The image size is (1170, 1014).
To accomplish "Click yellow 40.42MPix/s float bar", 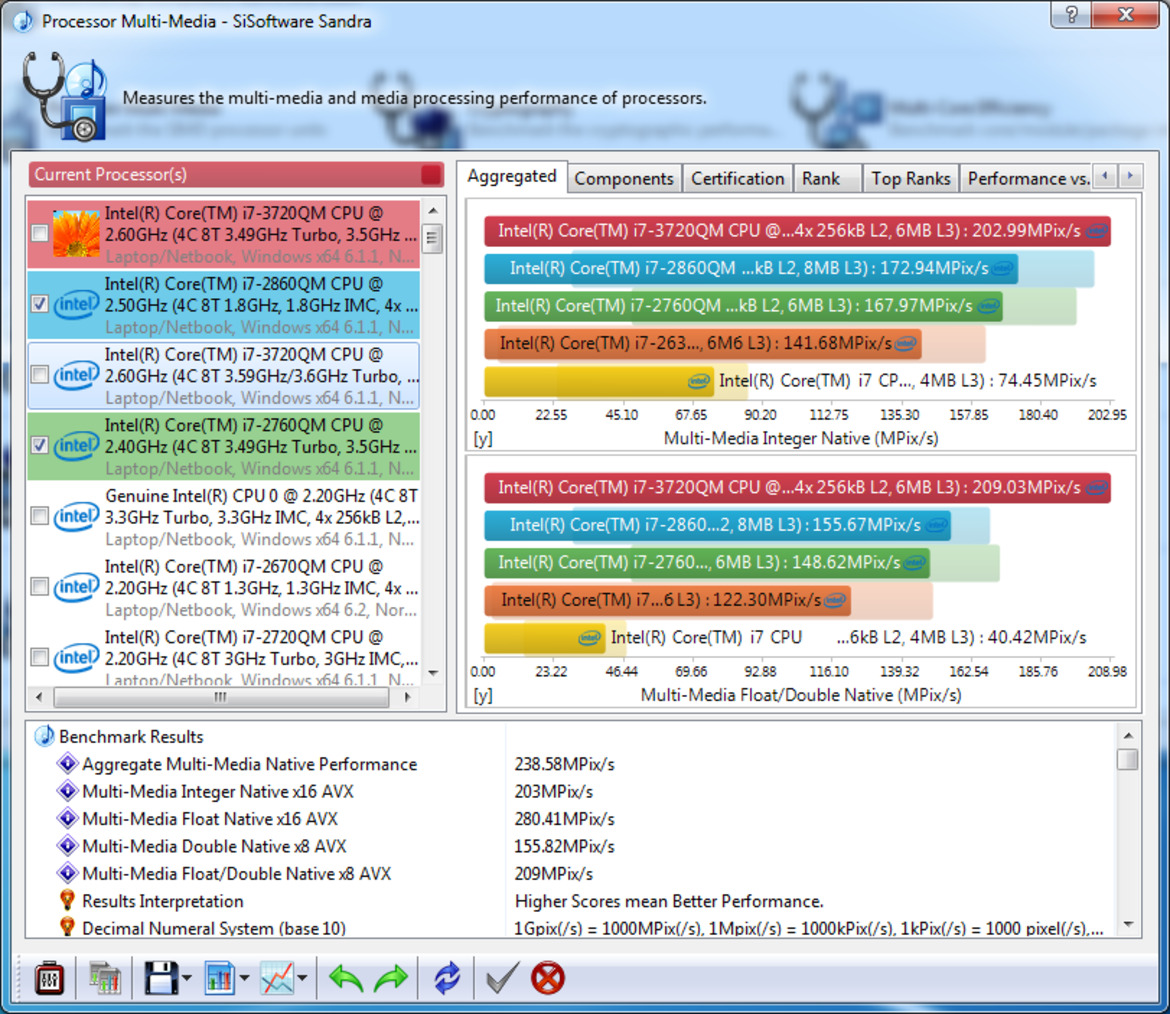I will [545, 637].
